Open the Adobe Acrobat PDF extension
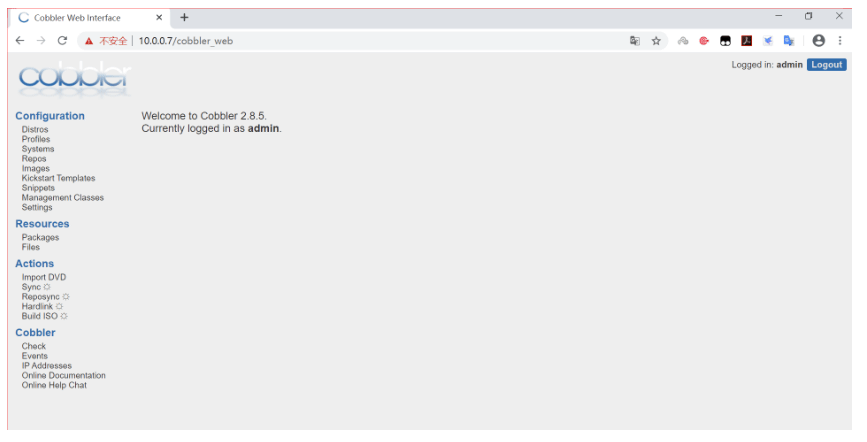Viewport: 867px width, 442px height. pyautogui.click(x=746, y=40)
